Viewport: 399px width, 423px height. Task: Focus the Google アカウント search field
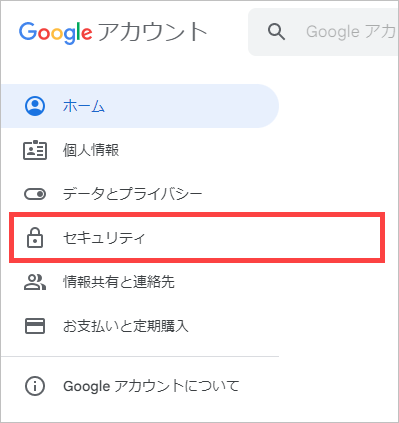323,32
